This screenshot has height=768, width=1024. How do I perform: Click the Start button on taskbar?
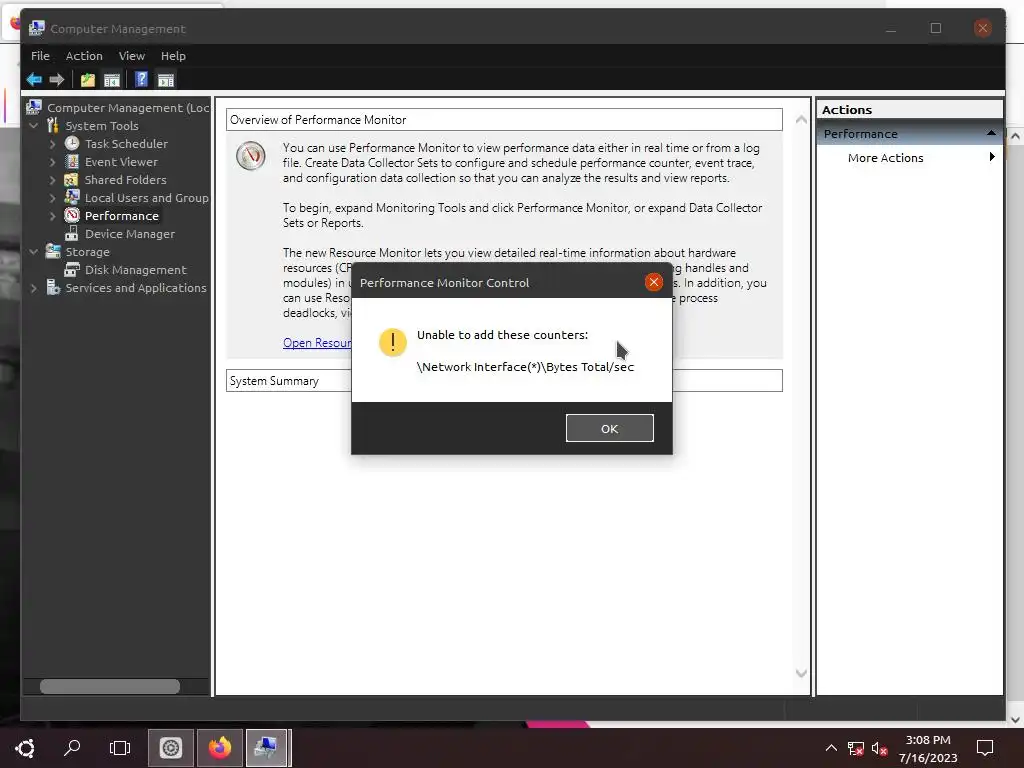click(x=25, y=748)
